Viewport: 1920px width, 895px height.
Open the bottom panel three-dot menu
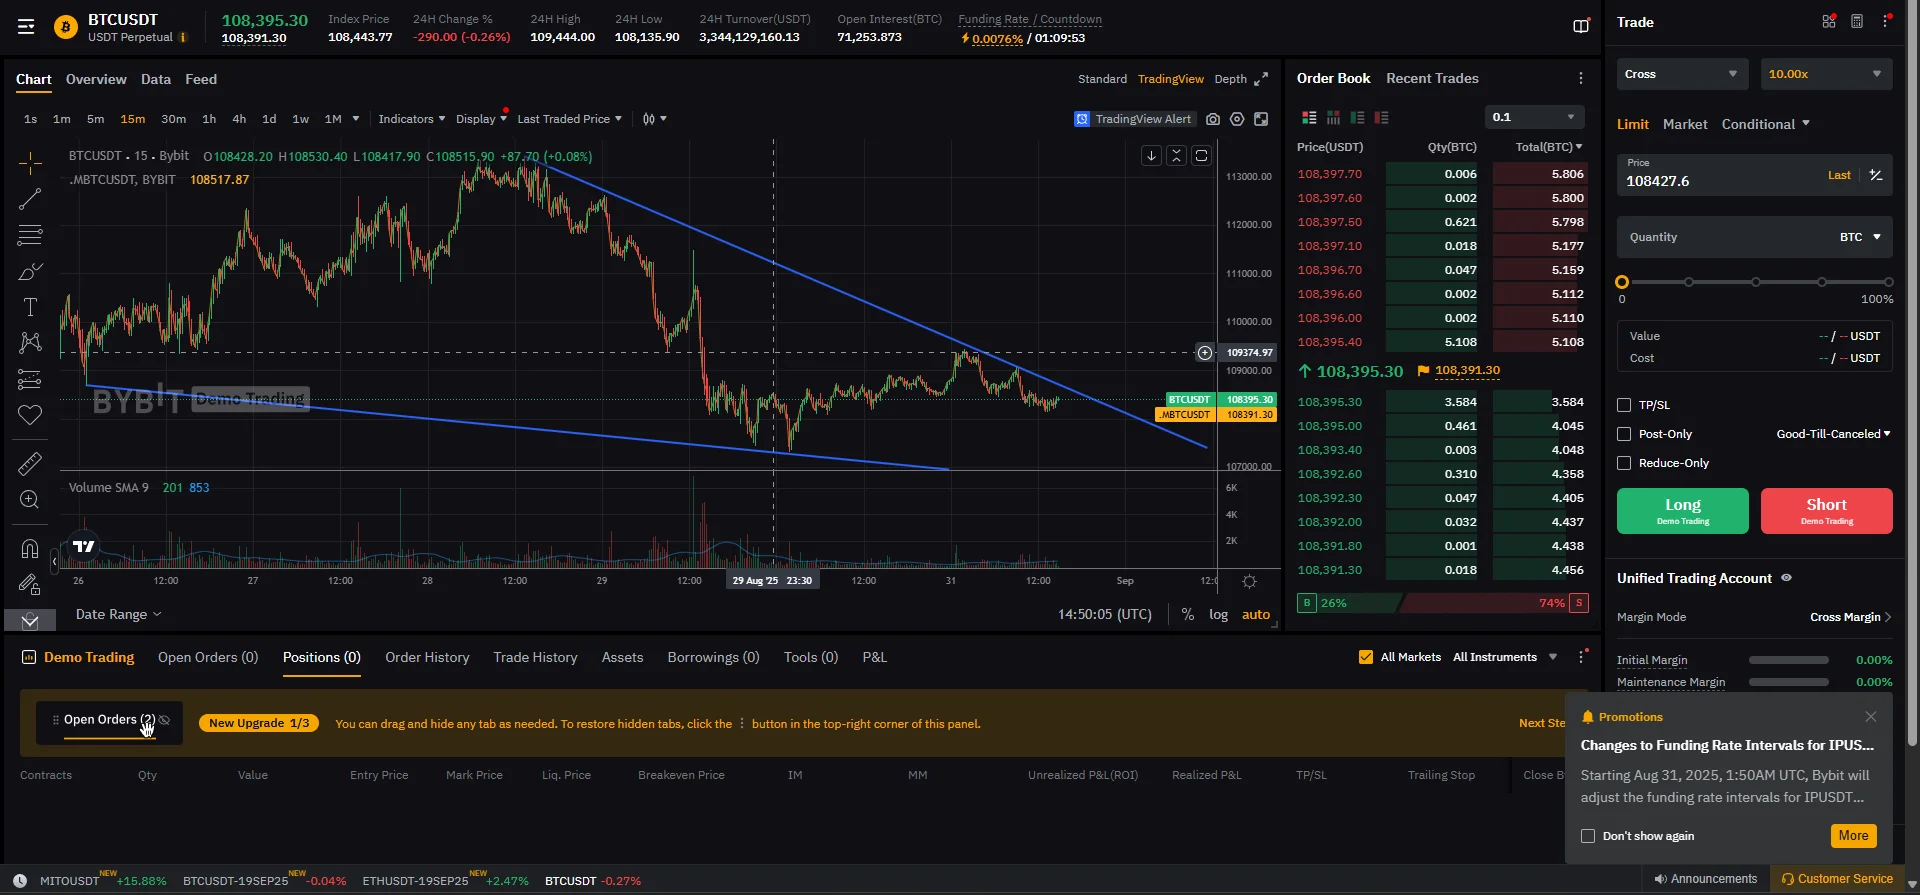tap(1582, 657)
